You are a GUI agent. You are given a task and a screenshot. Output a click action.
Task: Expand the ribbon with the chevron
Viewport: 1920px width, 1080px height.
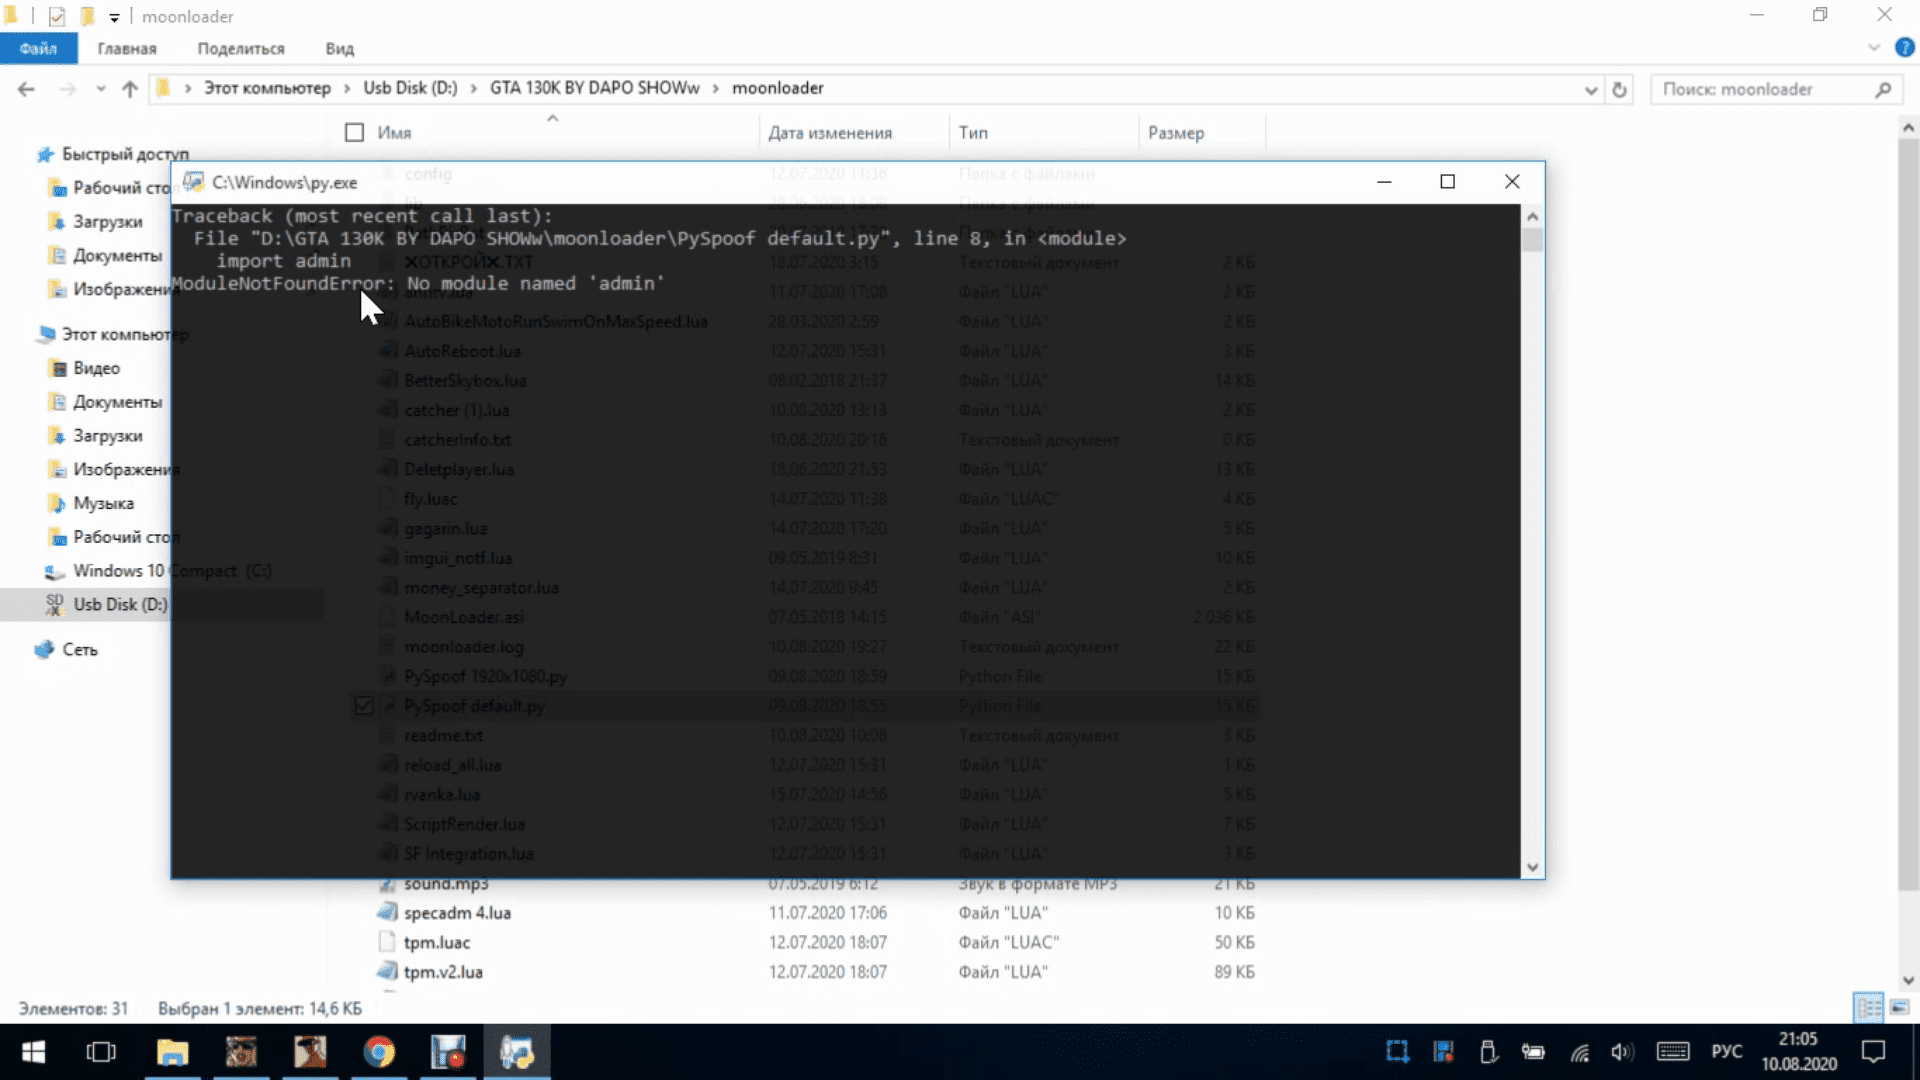(1873, 48)
